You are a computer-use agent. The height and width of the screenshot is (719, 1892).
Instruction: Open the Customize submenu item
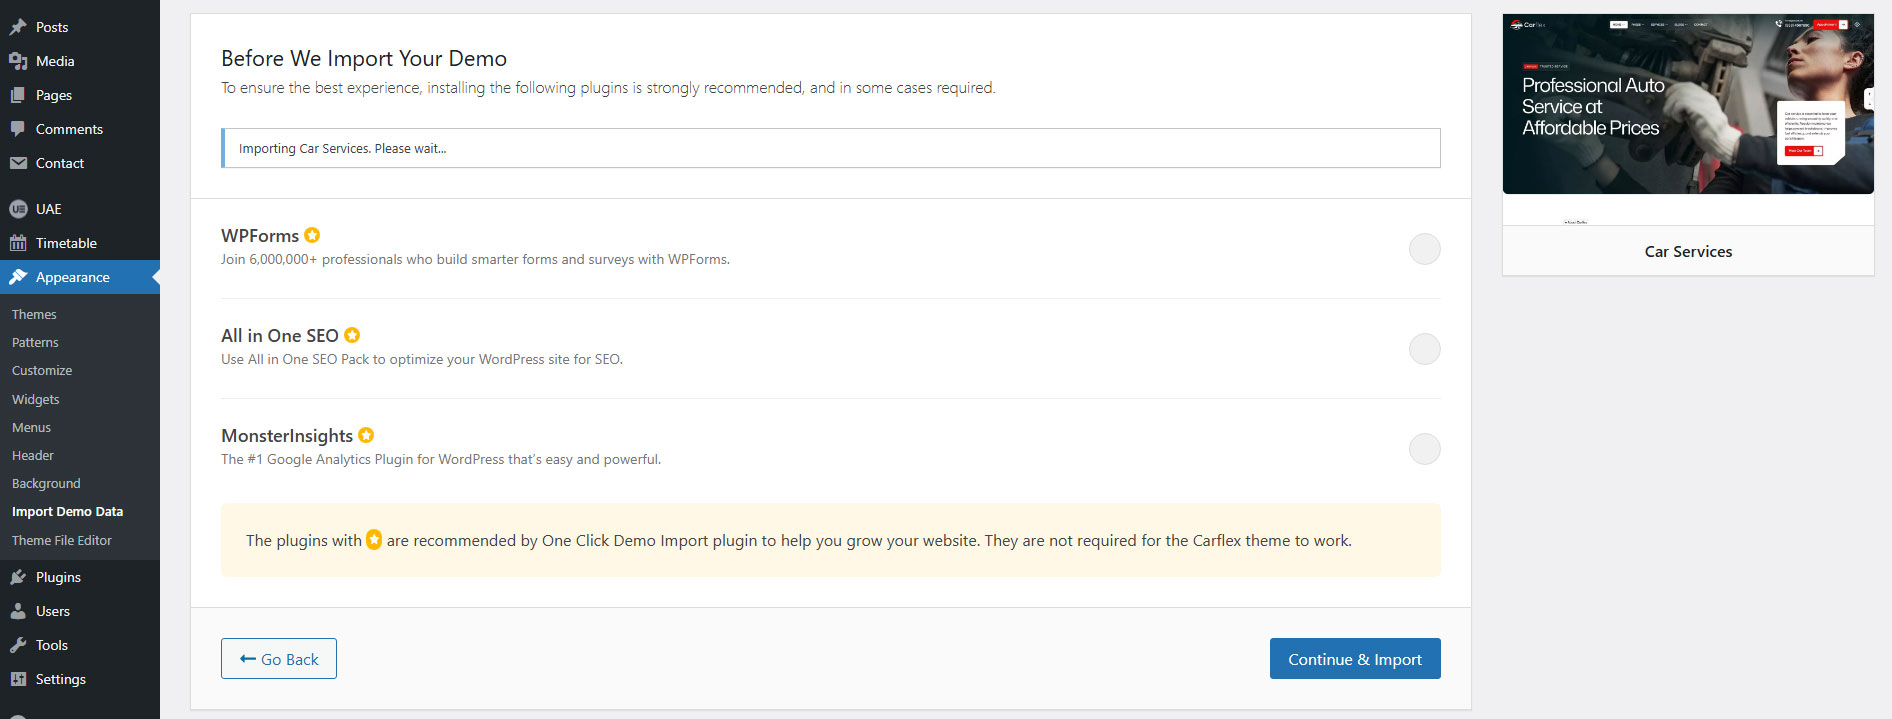[42, 370]
